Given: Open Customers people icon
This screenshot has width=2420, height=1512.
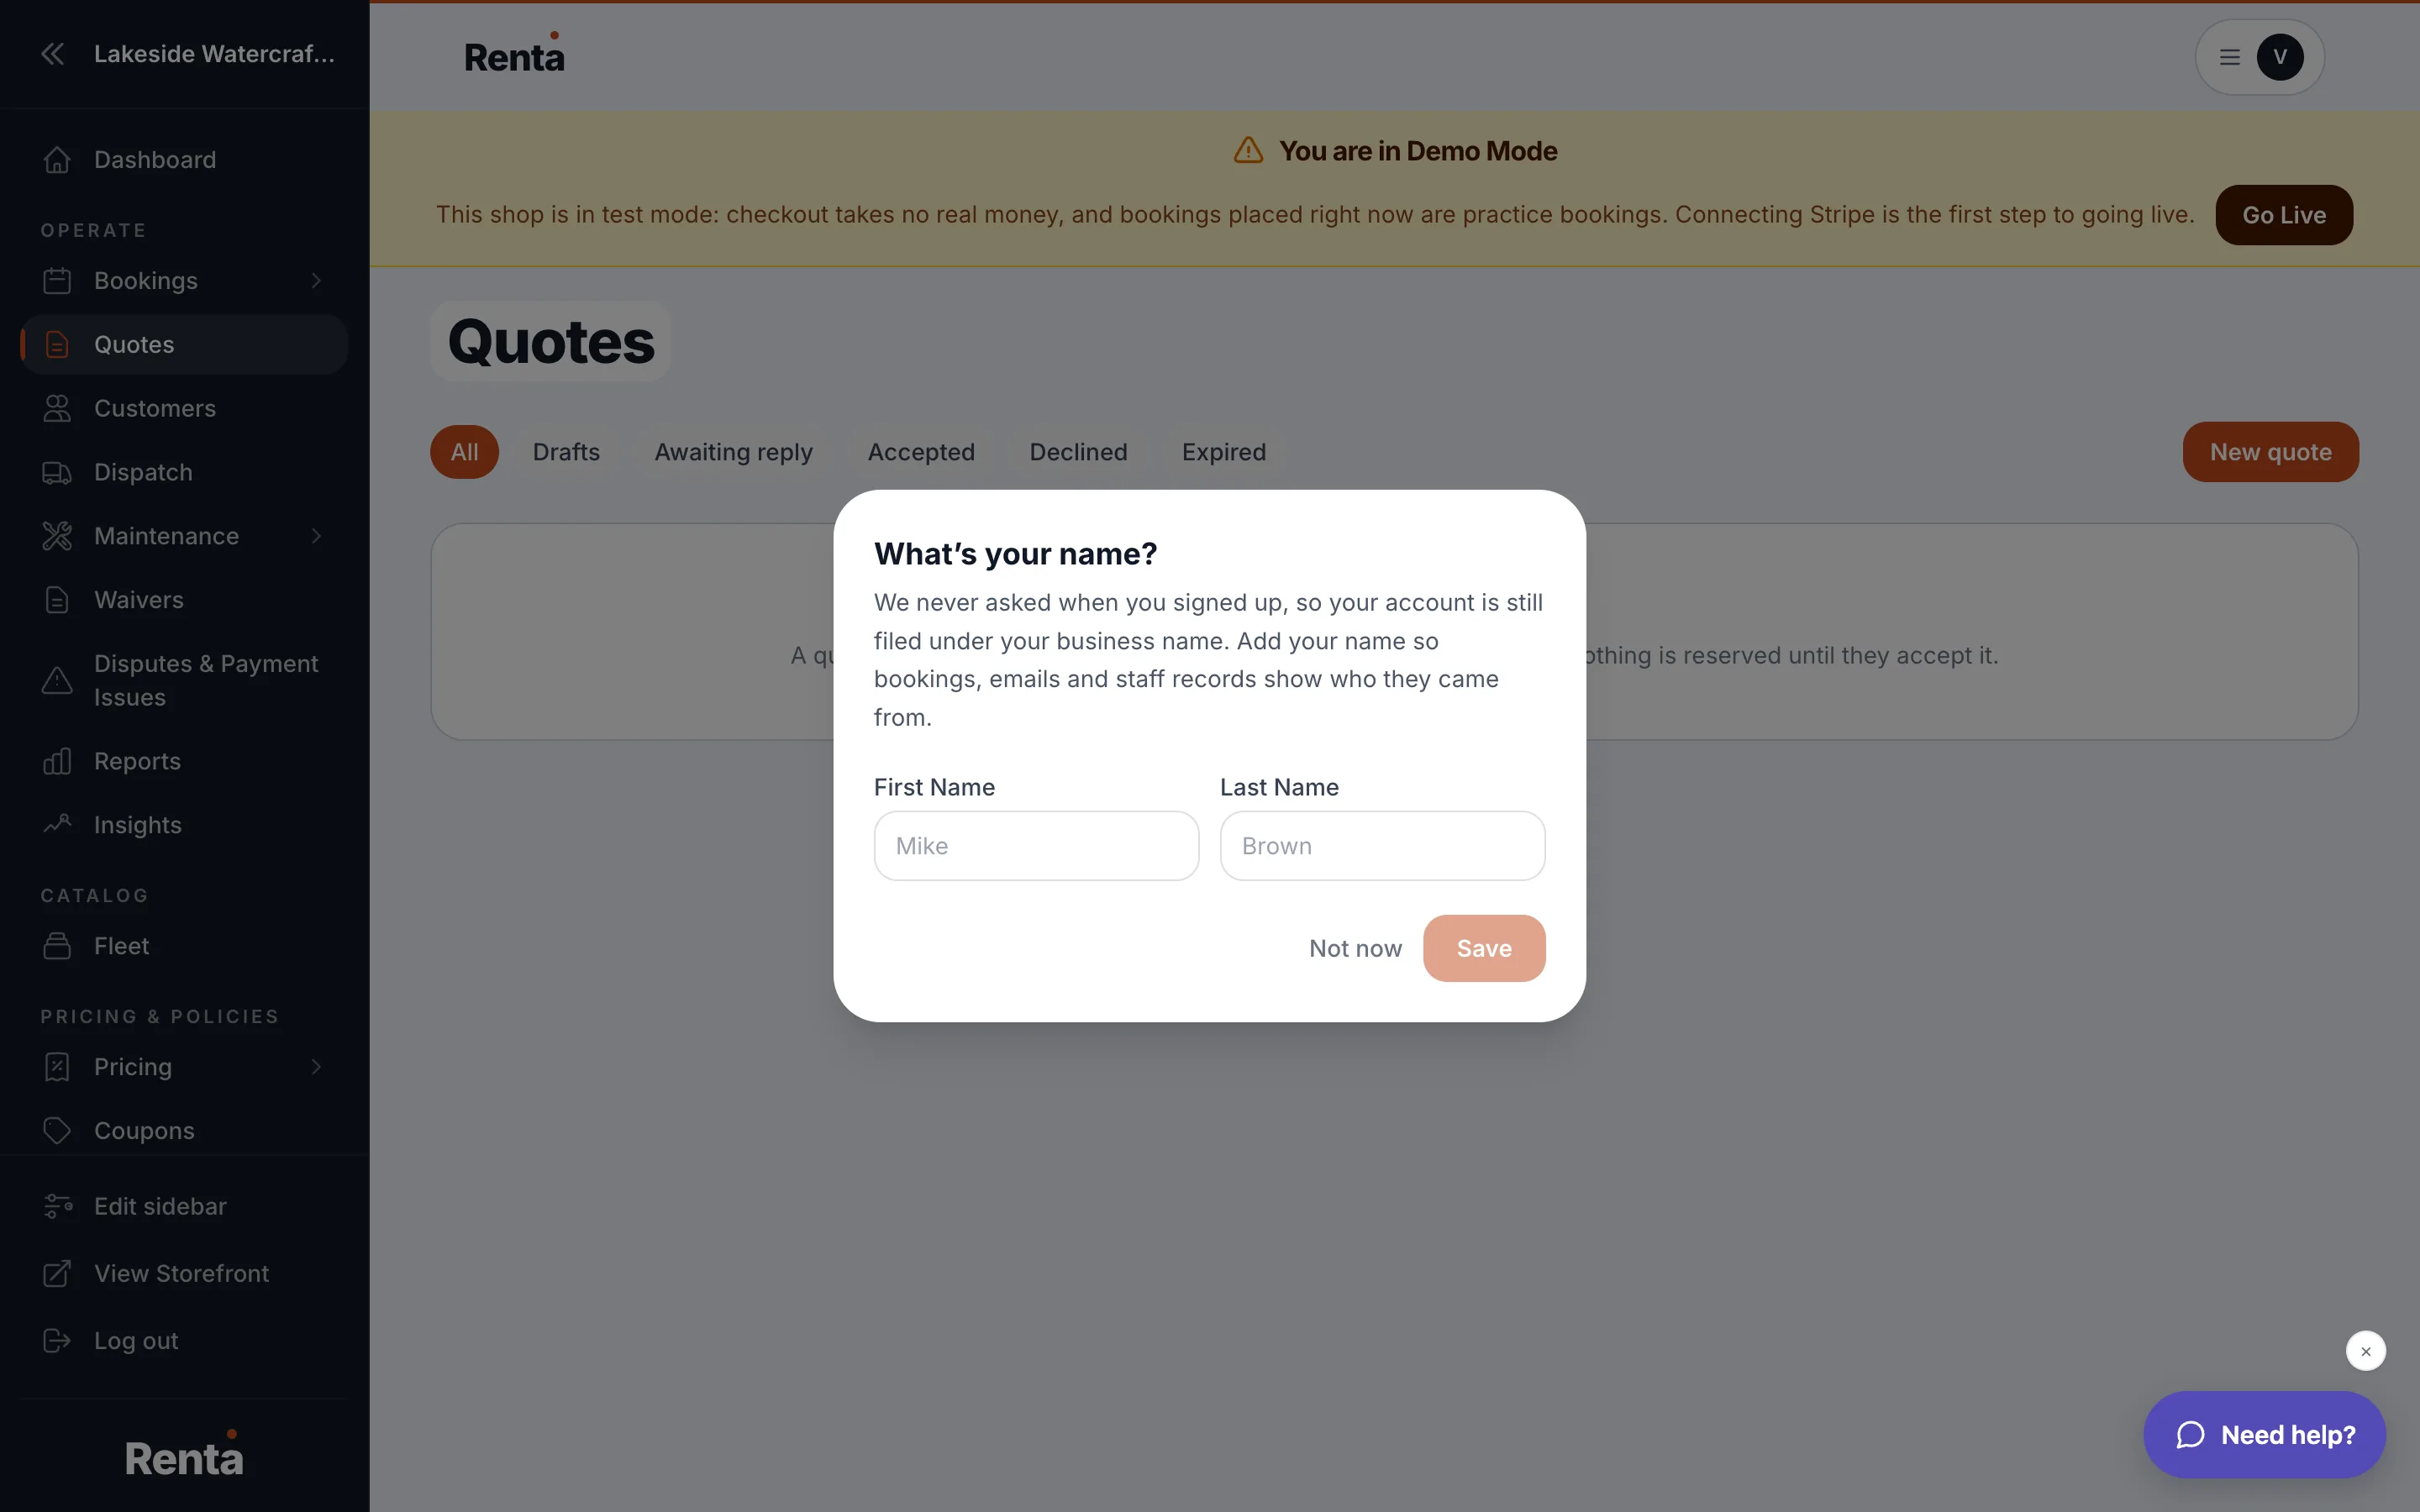Looking at the screenshot, I should pos(57,409).
